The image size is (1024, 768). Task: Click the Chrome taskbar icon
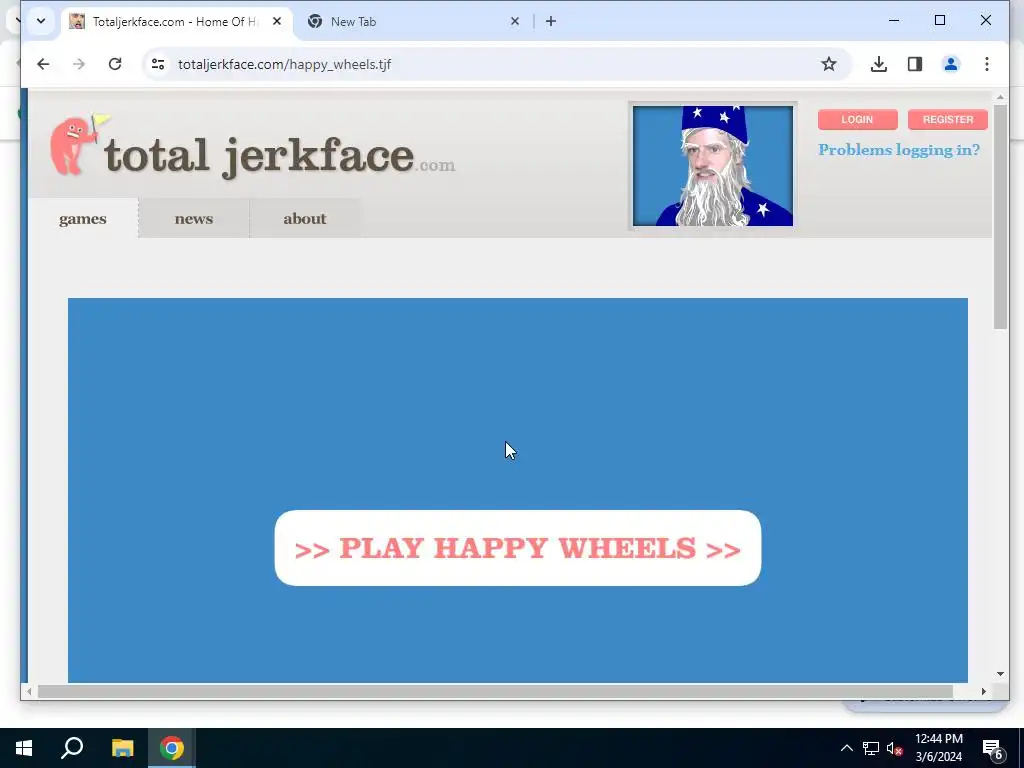(x=172, y=748)
